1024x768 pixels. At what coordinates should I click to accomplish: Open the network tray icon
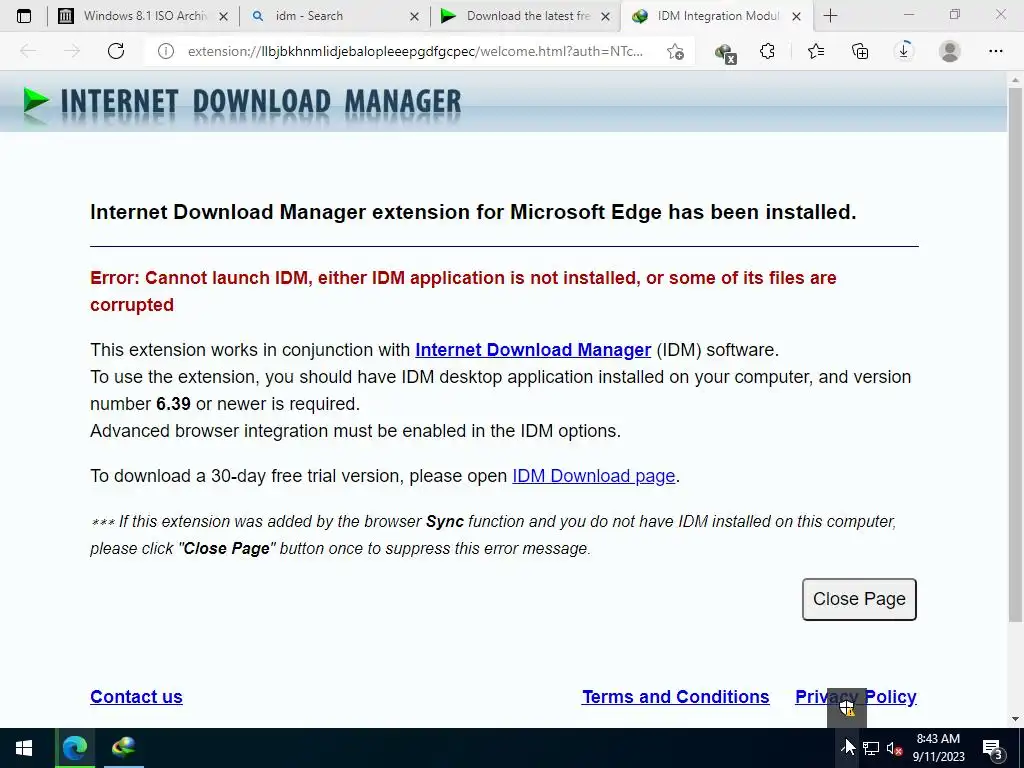(871, 748)
